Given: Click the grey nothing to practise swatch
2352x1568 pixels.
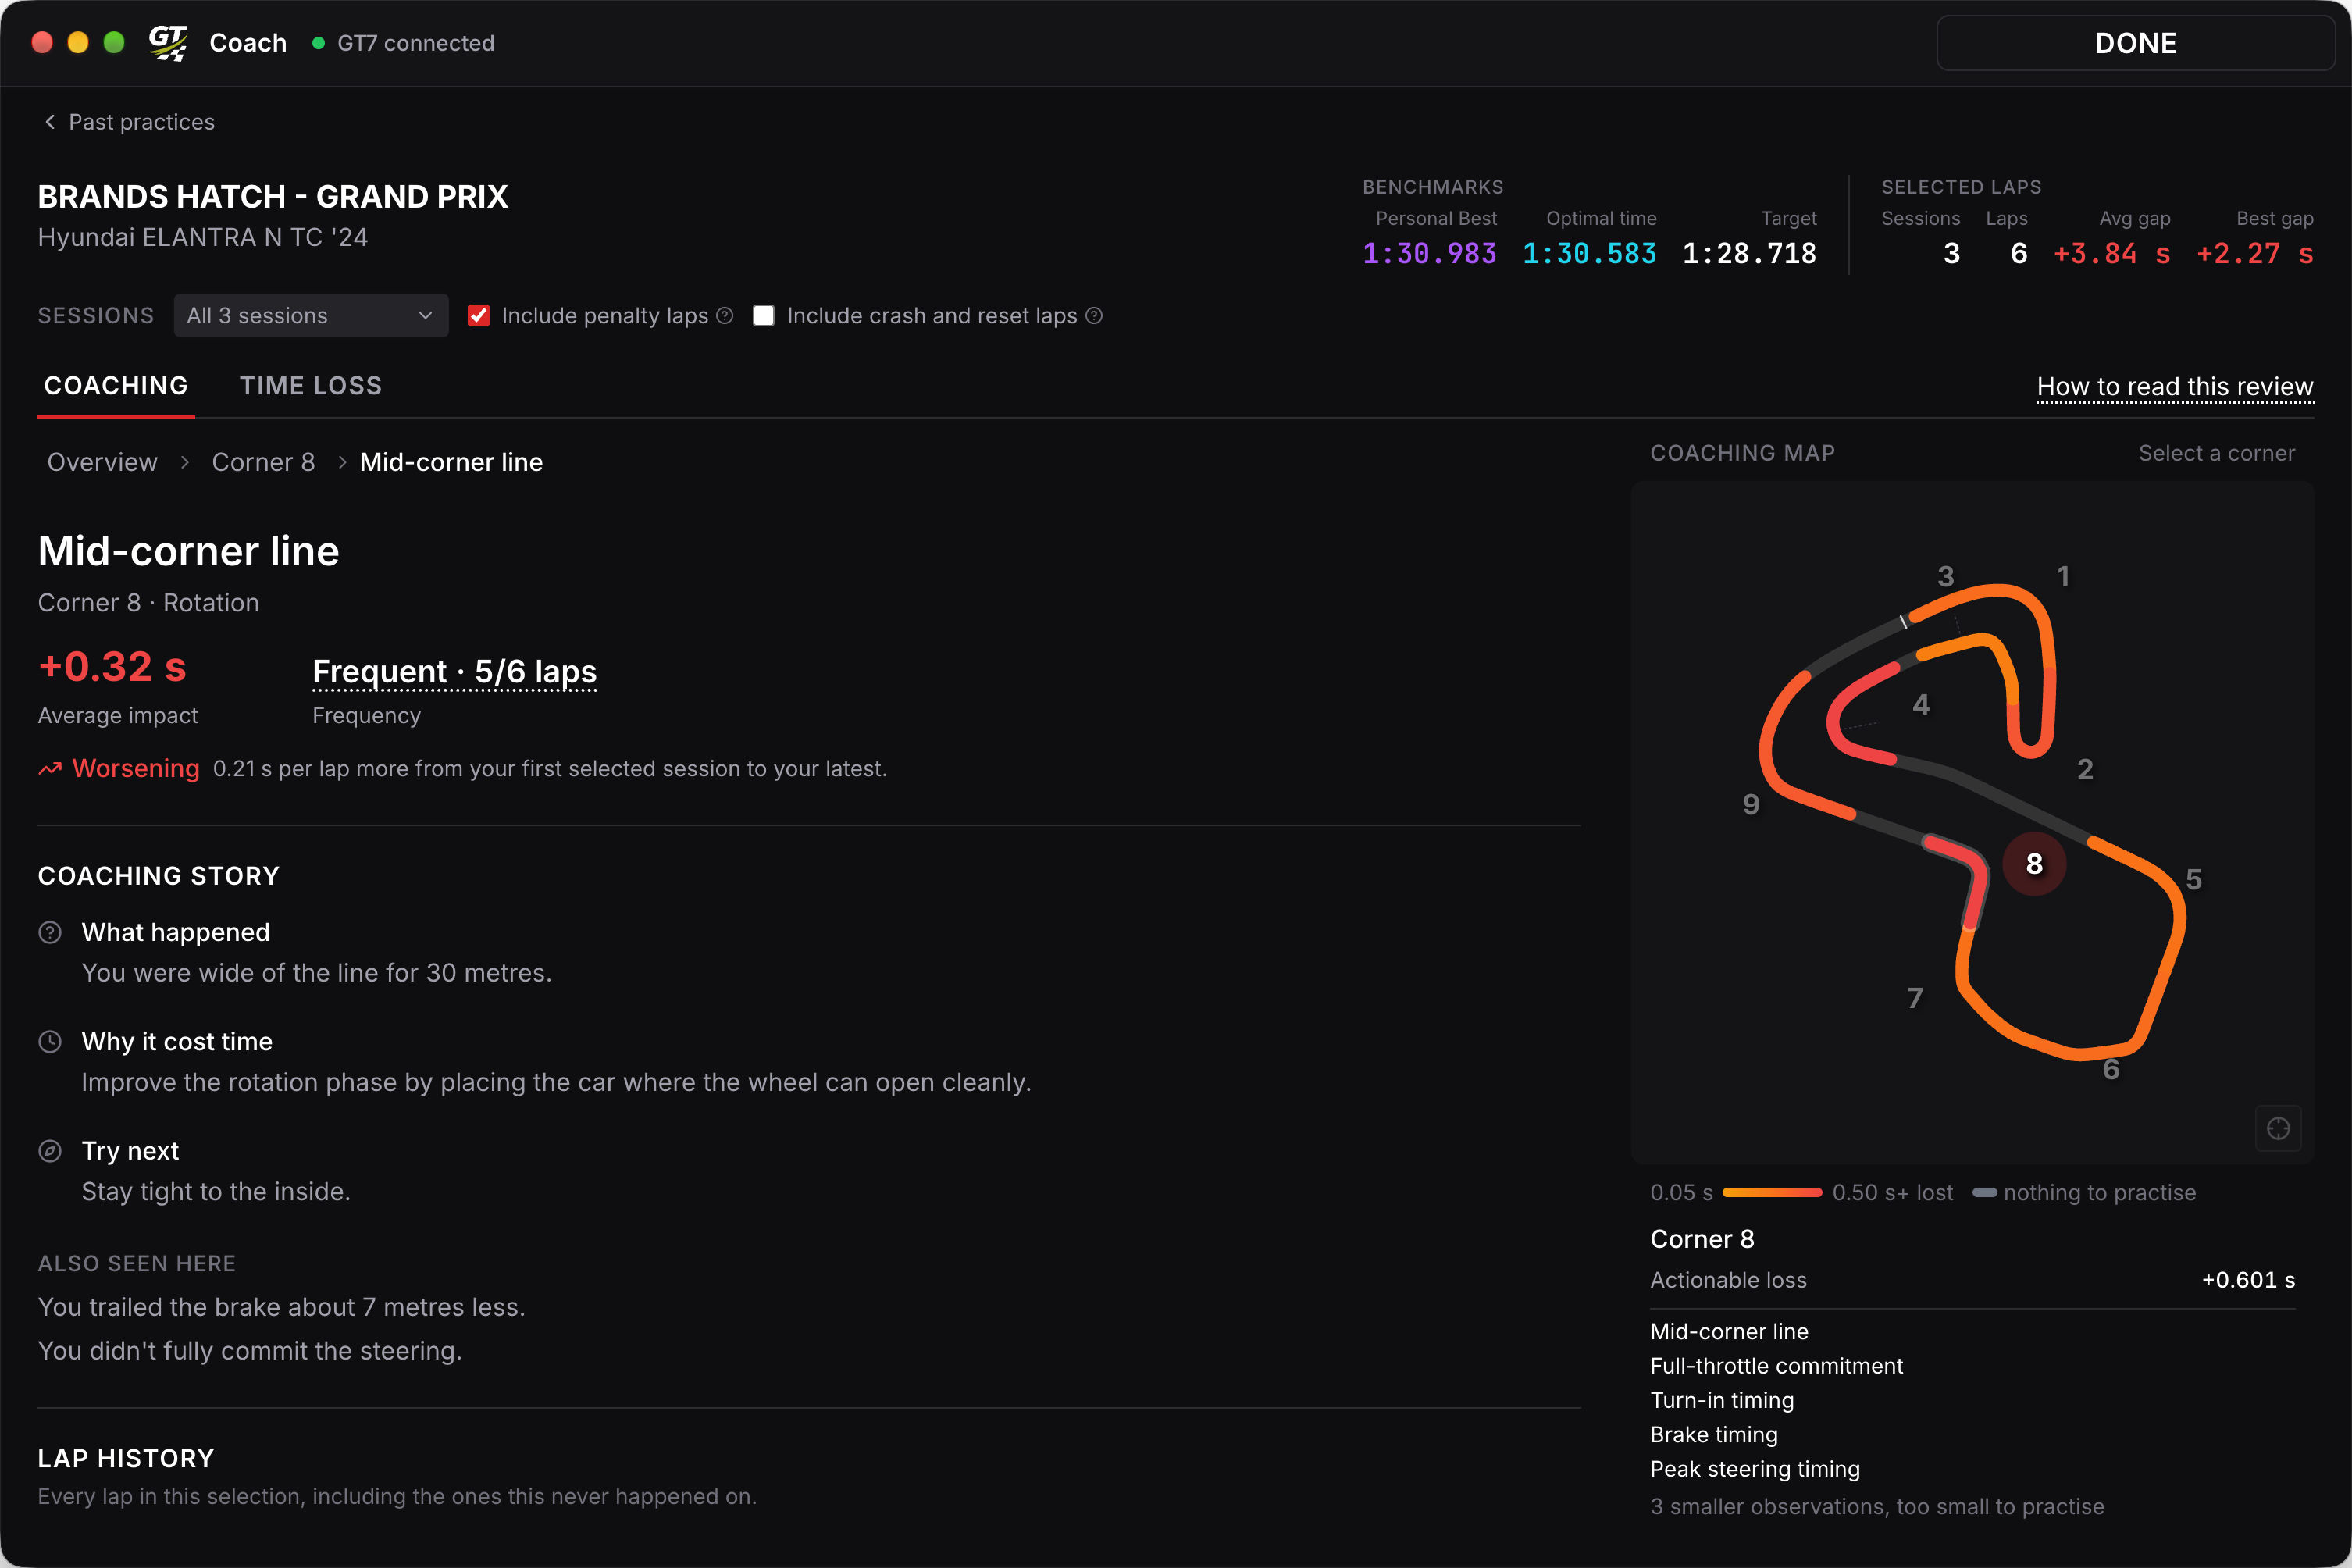Looking at the screenshot, I should pos(1985,1192).
